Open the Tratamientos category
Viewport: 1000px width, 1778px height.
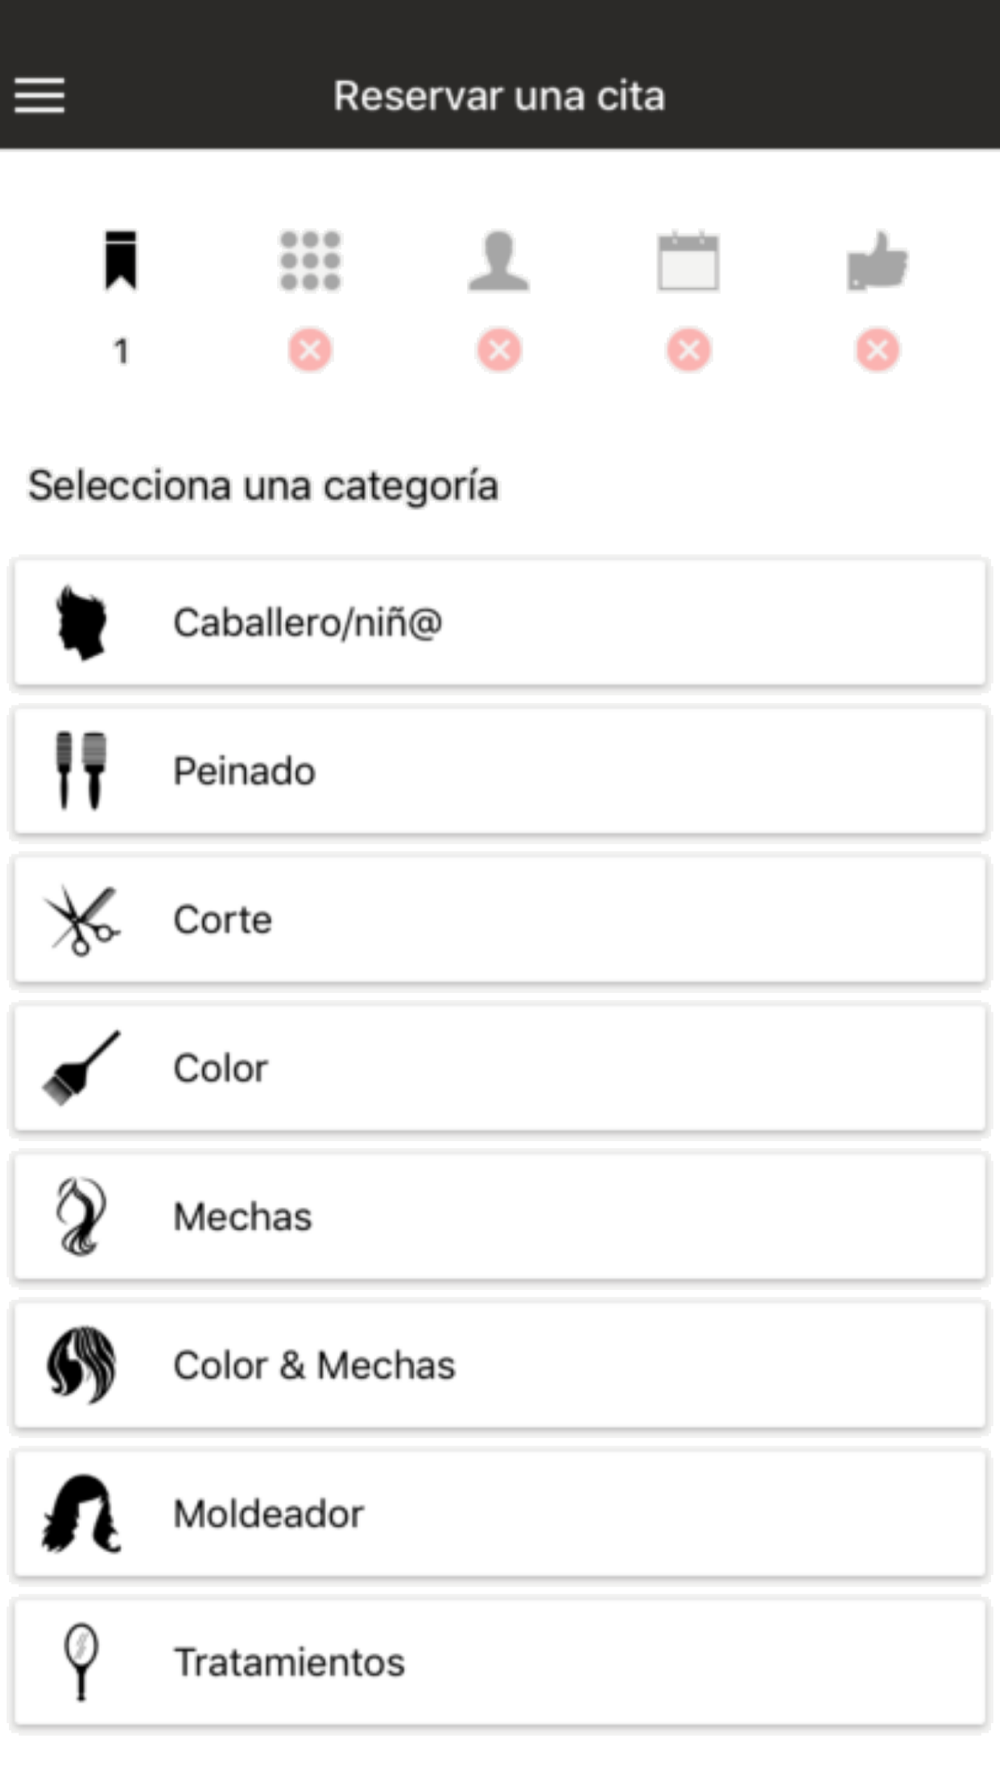pyautogui.click(x=500, y=1662)
